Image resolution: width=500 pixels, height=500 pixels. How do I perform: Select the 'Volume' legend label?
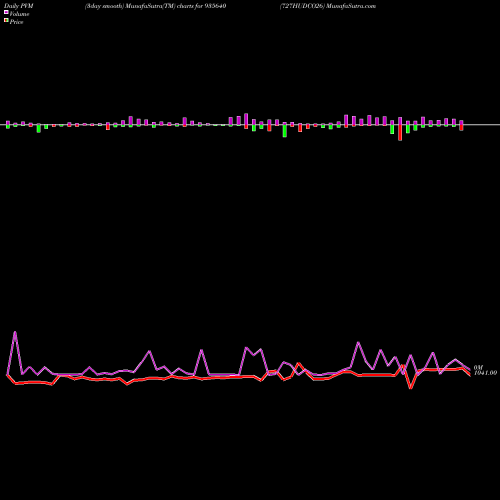coord(19,14)
